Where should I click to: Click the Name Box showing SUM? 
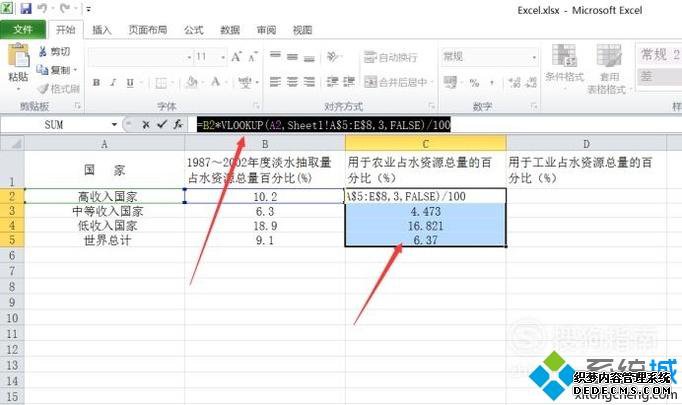(x=54, y=125)
